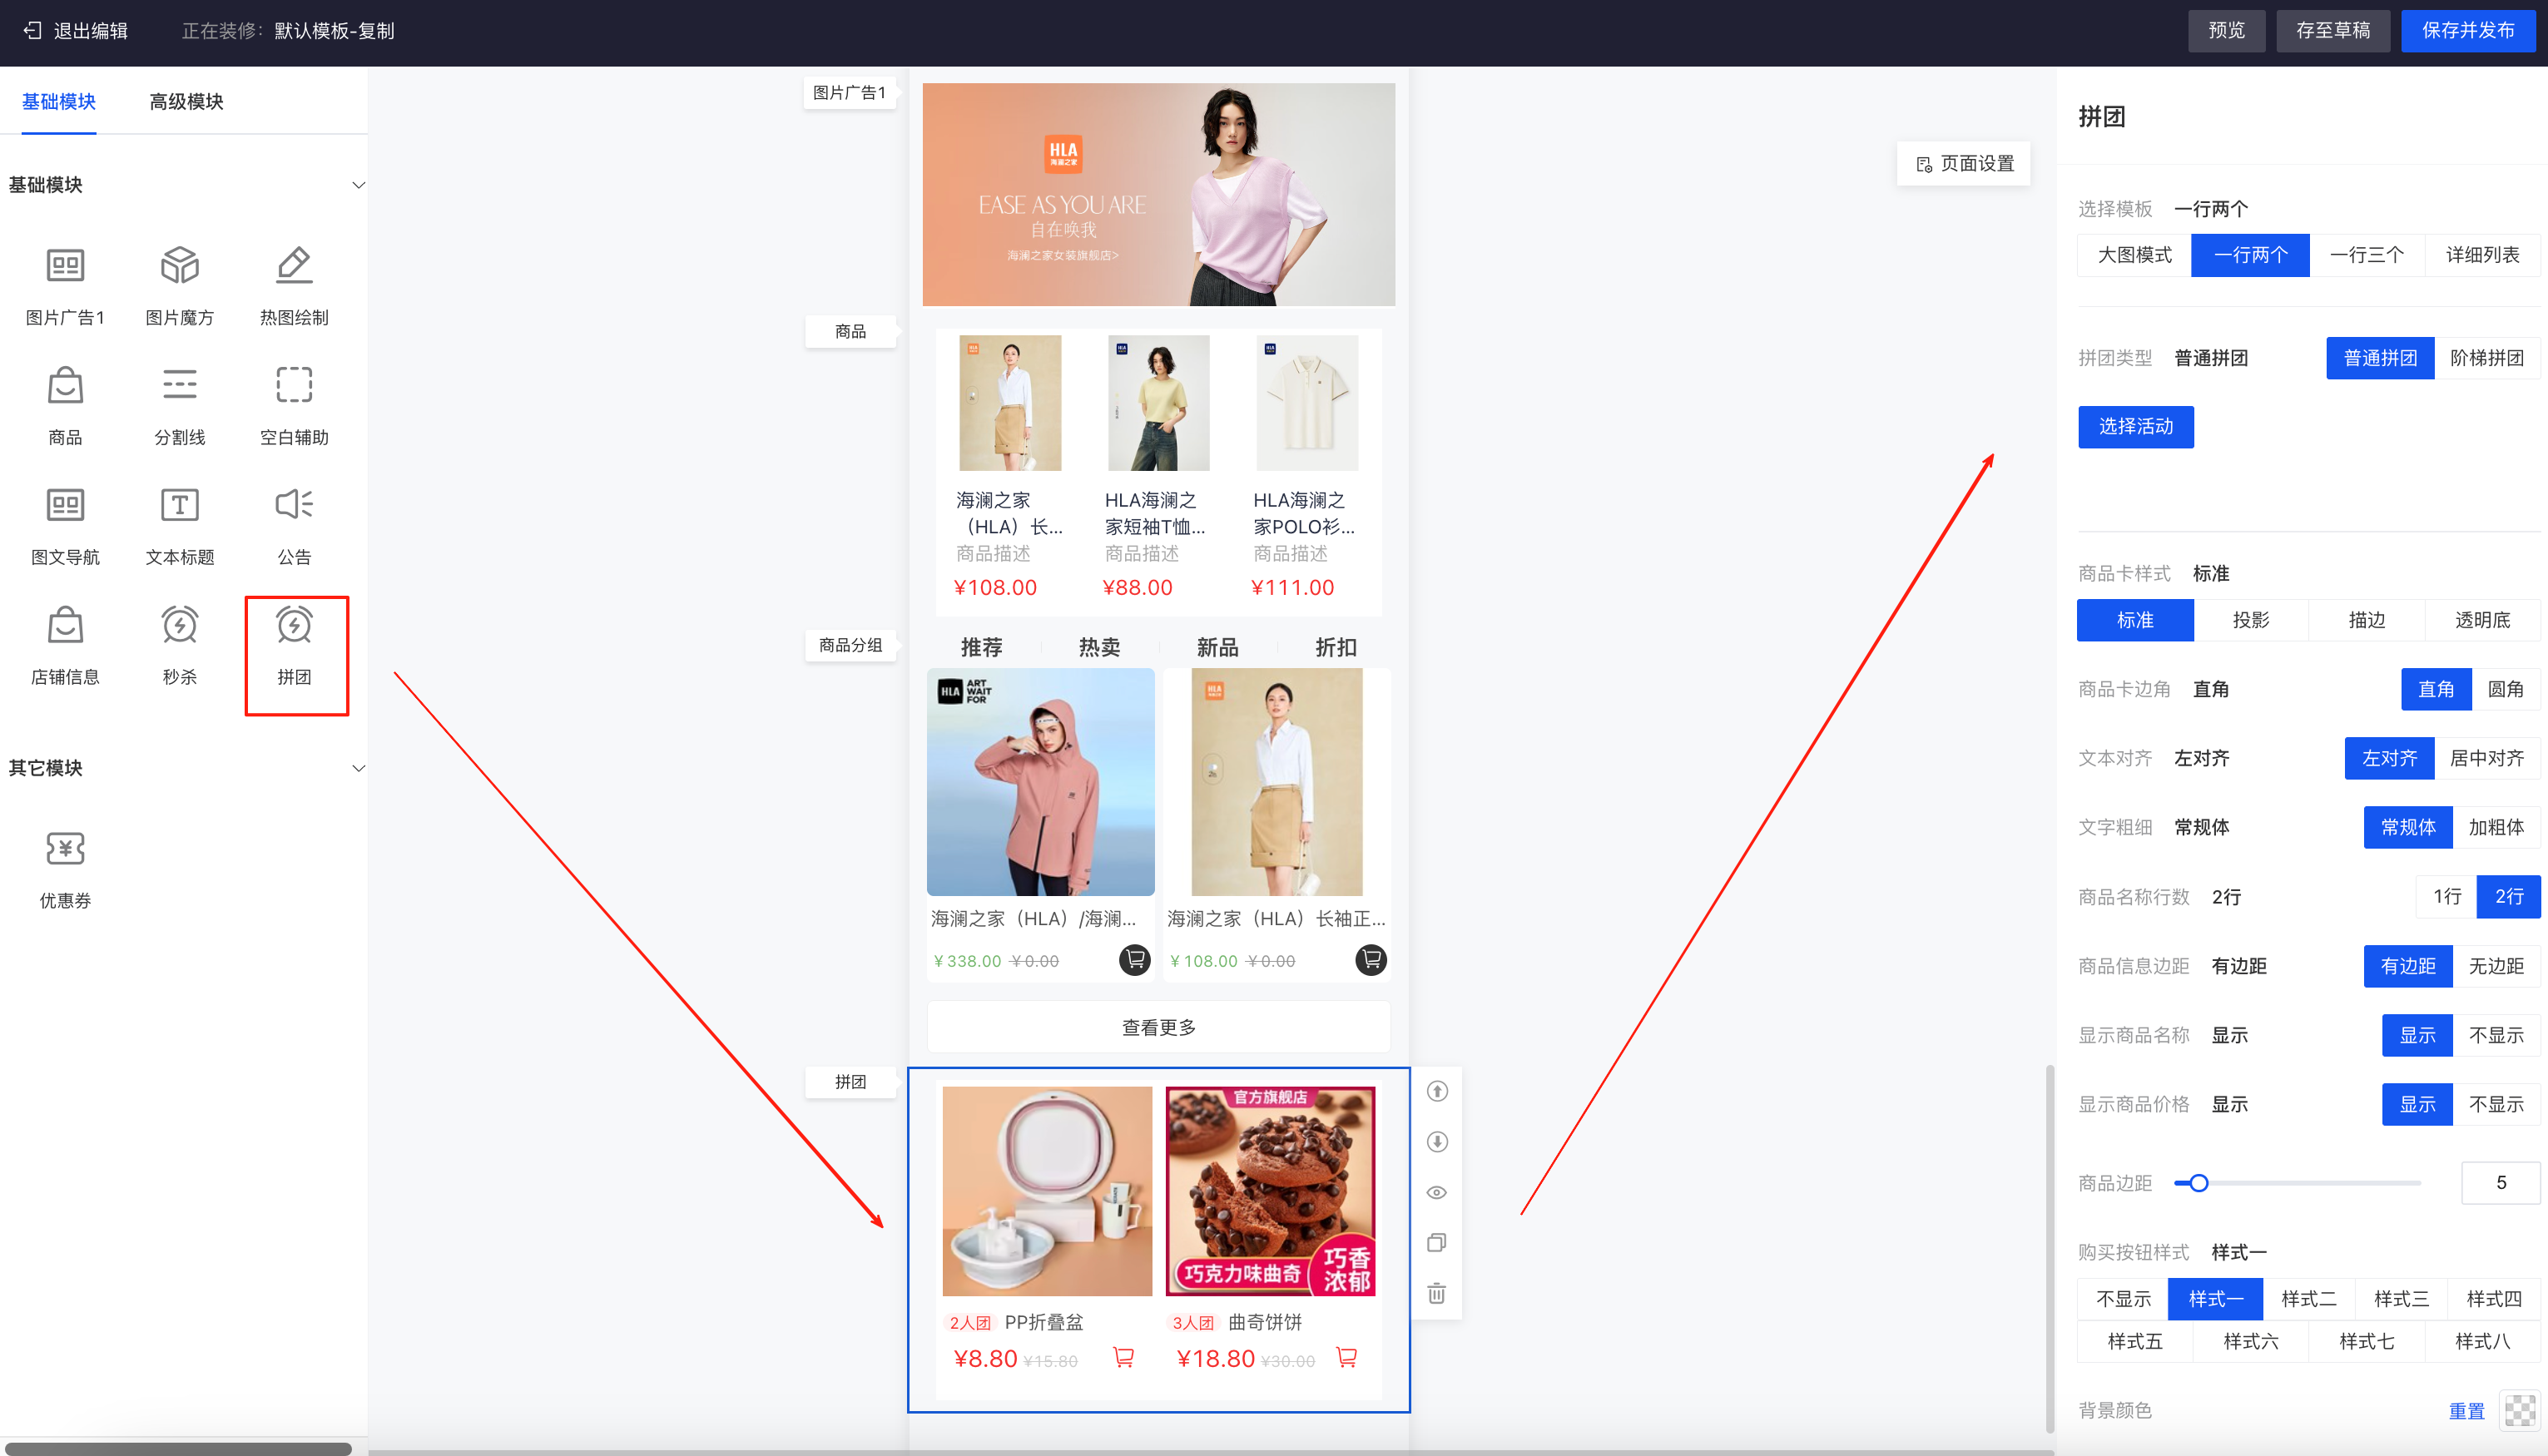This screenshot has width=2548, height=1456.
Task: Move the 拼团 block down with the arrow
Action: (x=1437, y=1142)
